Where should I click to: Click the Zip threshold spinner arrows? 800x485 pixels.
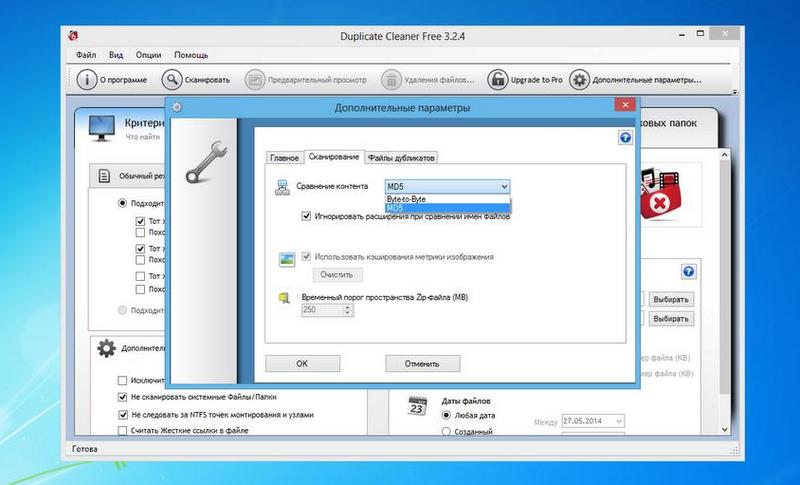click(x=347, y=310)
